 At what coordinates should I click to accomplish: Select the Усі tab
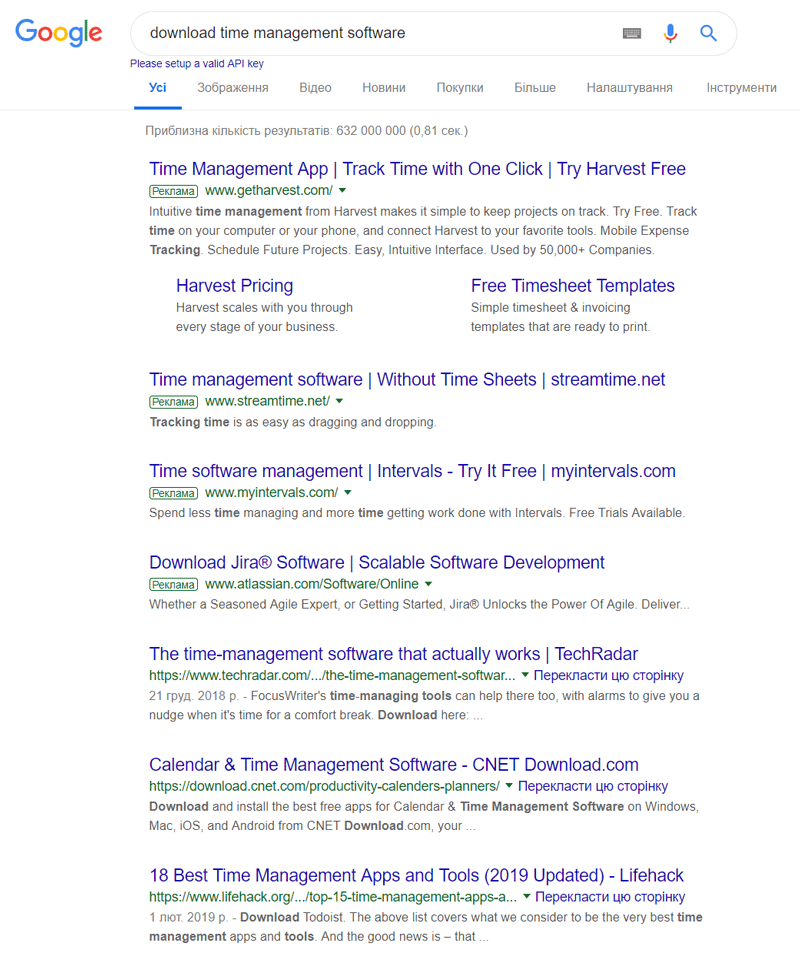[x=158, y=88]
